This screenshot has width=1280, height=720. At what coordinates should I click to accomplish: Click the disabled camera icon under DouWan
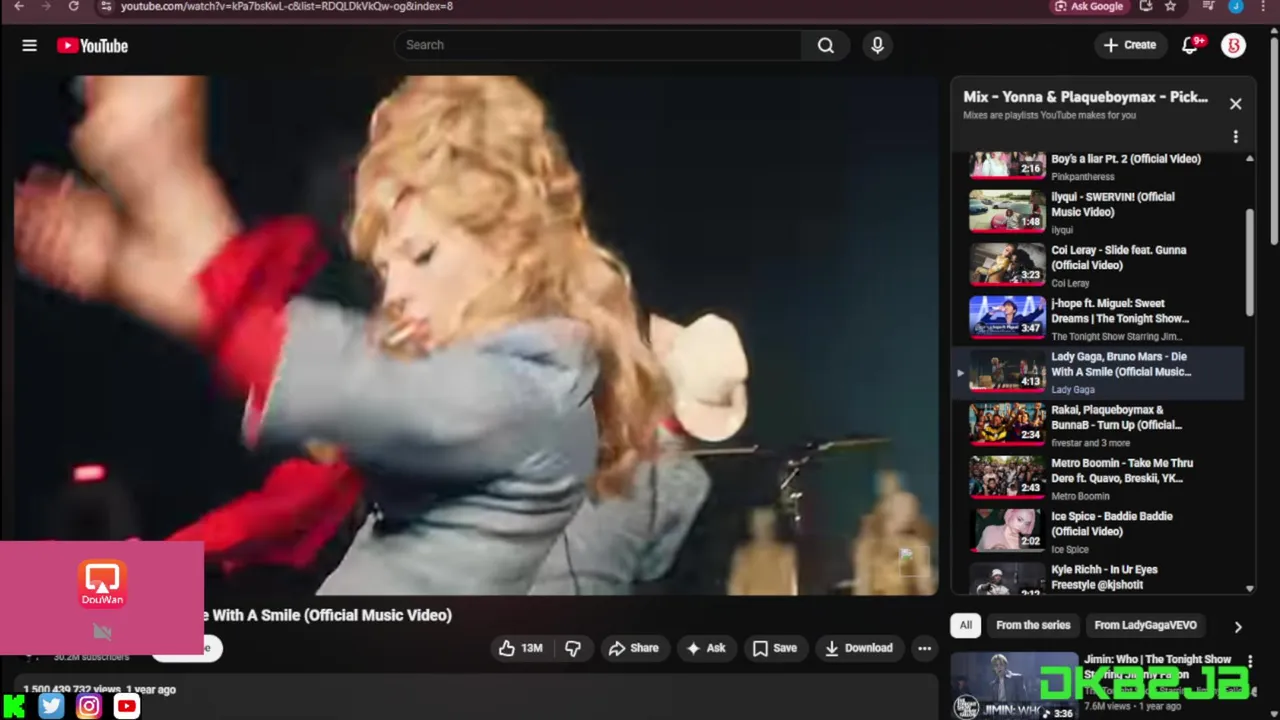click(102, 631)
